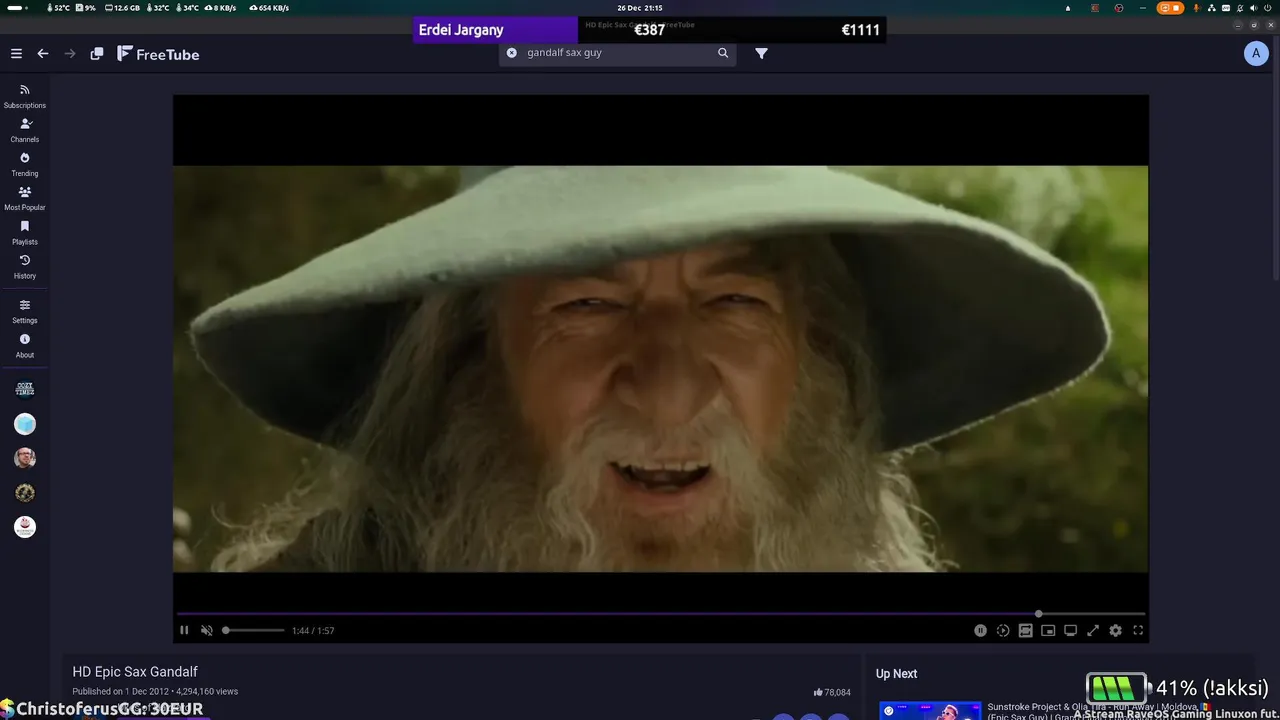Open the profile selector 'A' avatar

tap(1256, 54)
